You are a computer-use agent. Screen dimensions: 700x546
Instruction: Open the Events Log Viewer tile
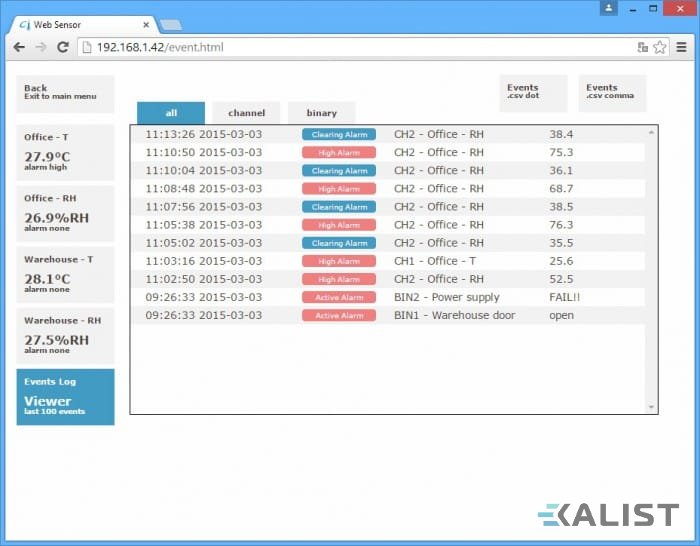tap(65, 397)
